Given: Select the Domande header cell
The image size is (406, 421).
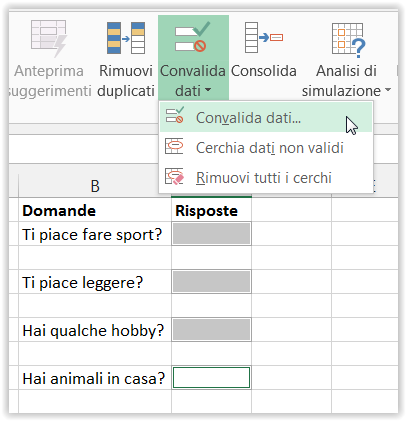Looking at the screenshot, I should point(95,210).
